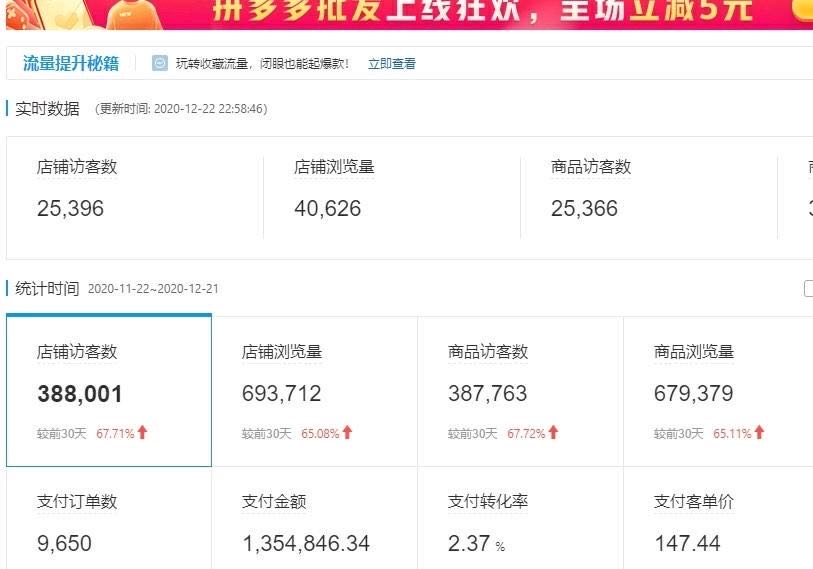Screen dimensions: 813x569
Task: Switch to 商品访客数 387,763 metric card
Action: tap(520, 391)
